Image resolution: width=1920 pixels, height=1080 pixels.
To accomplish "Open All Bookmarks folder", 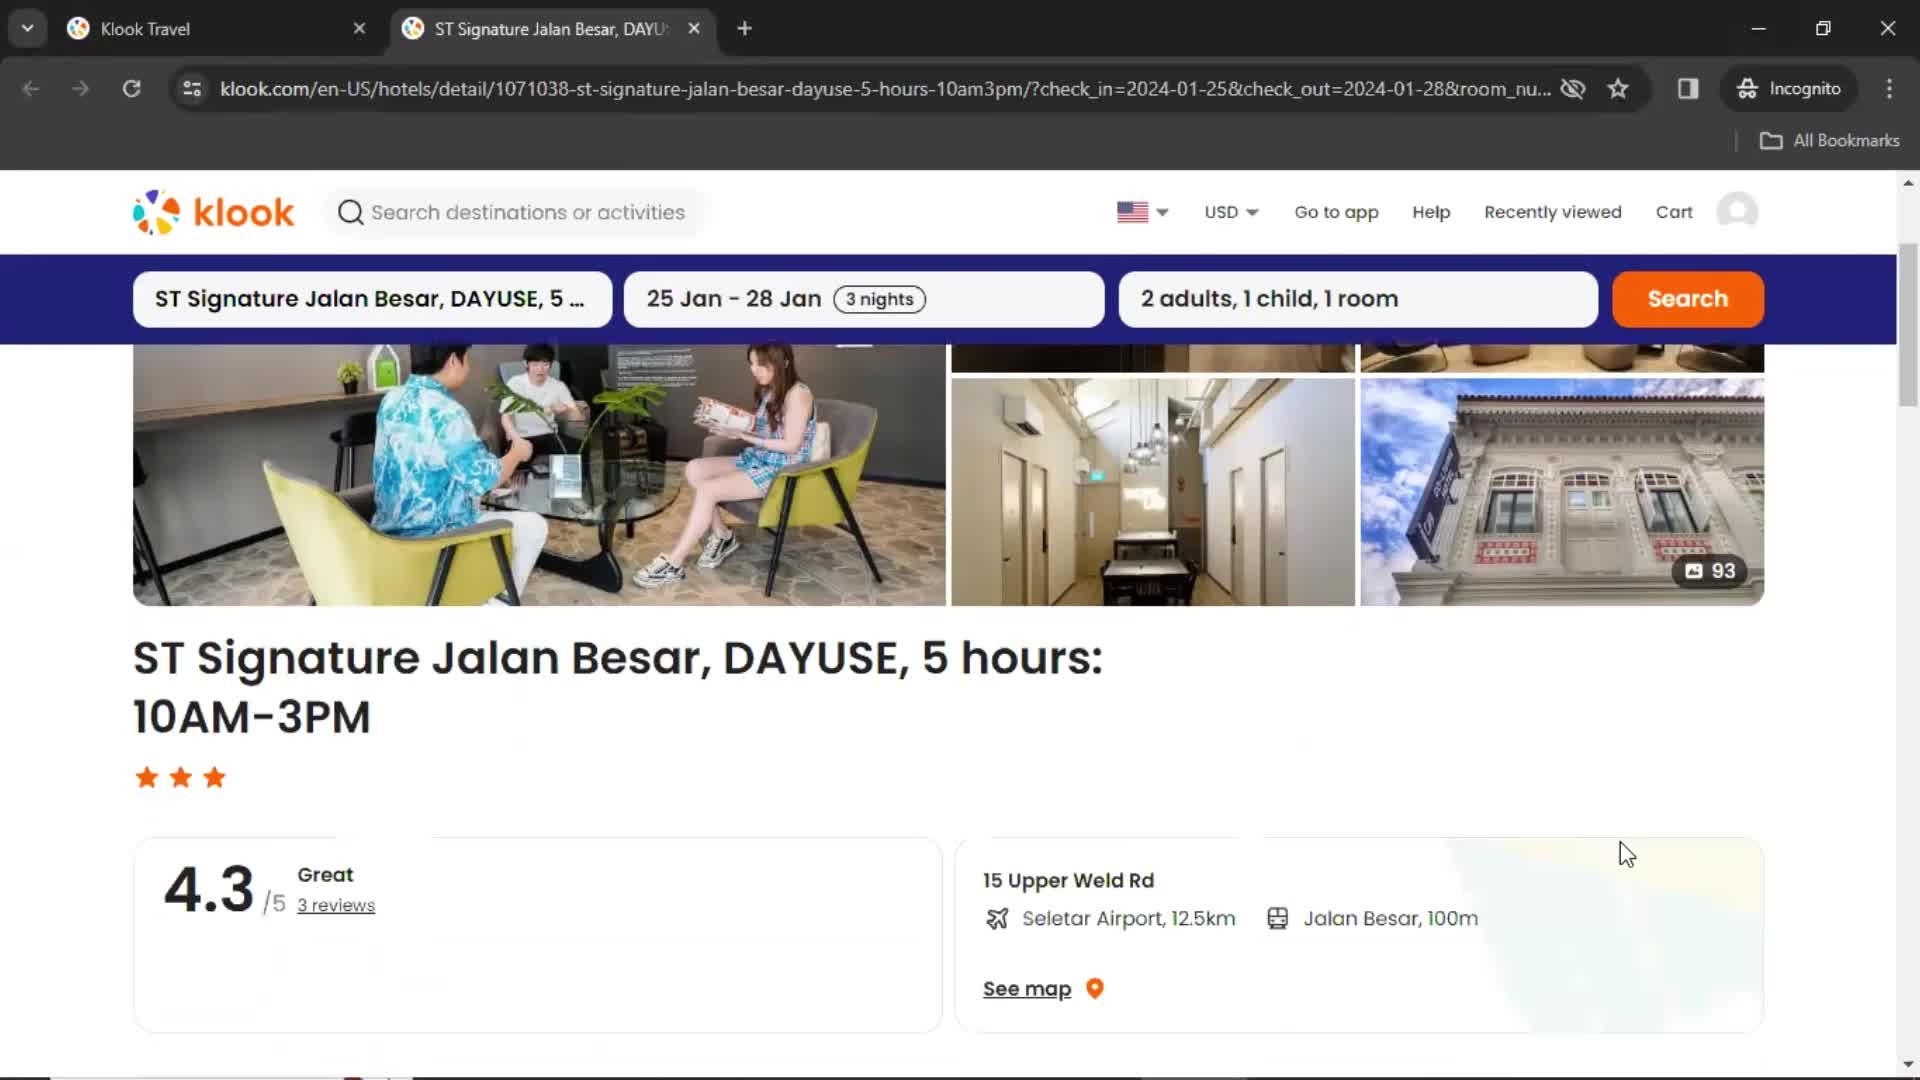I will [1829, 141].
